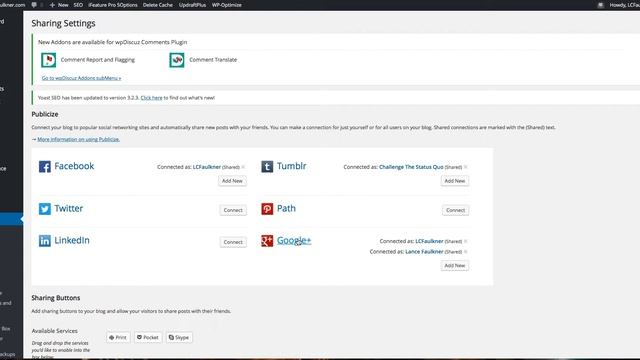The image size is (640, 360).
Task: Click the Comment Report and Flagging text
Action: pos(98,60)
